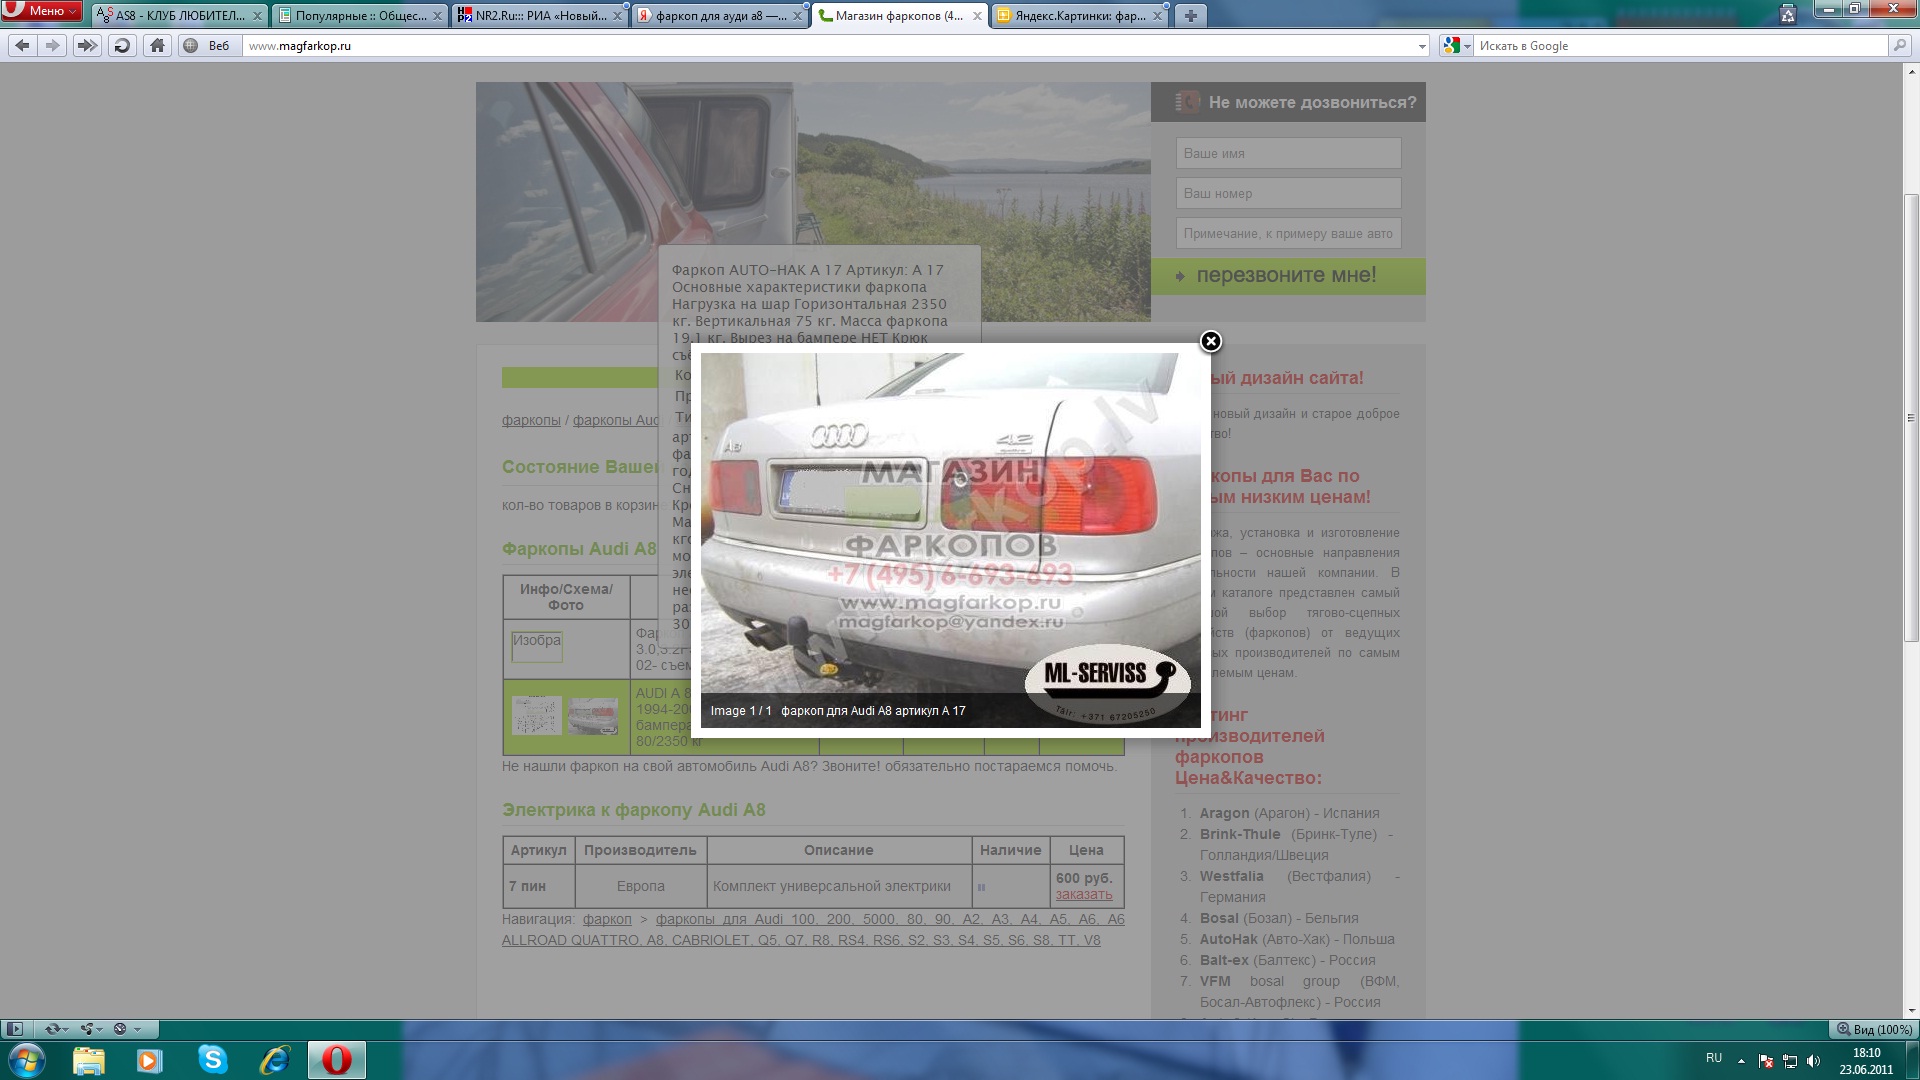
Task: Click the Fast Forward navigation button
Action: click(87, 45)
